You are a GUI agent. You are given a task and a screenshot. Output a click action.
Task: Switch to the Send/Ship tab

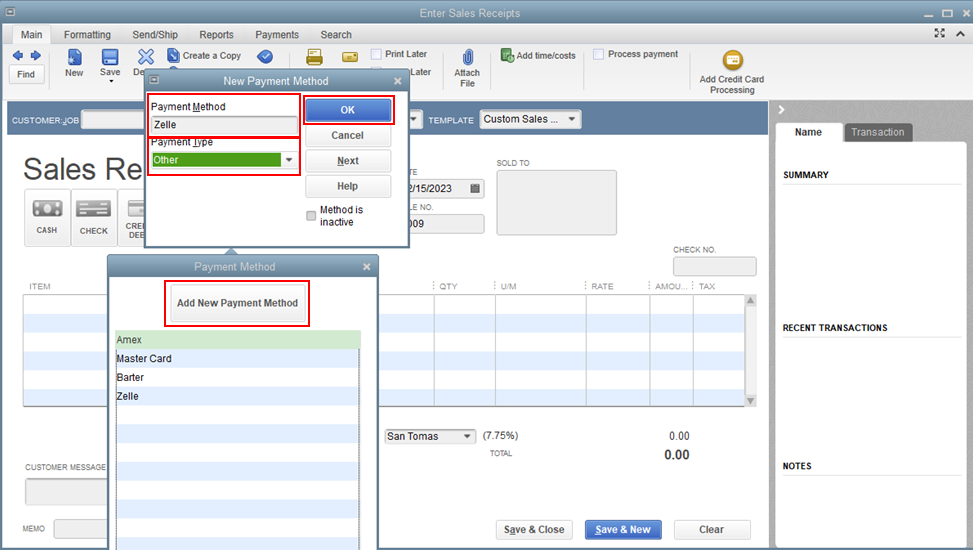click(155, 35)
